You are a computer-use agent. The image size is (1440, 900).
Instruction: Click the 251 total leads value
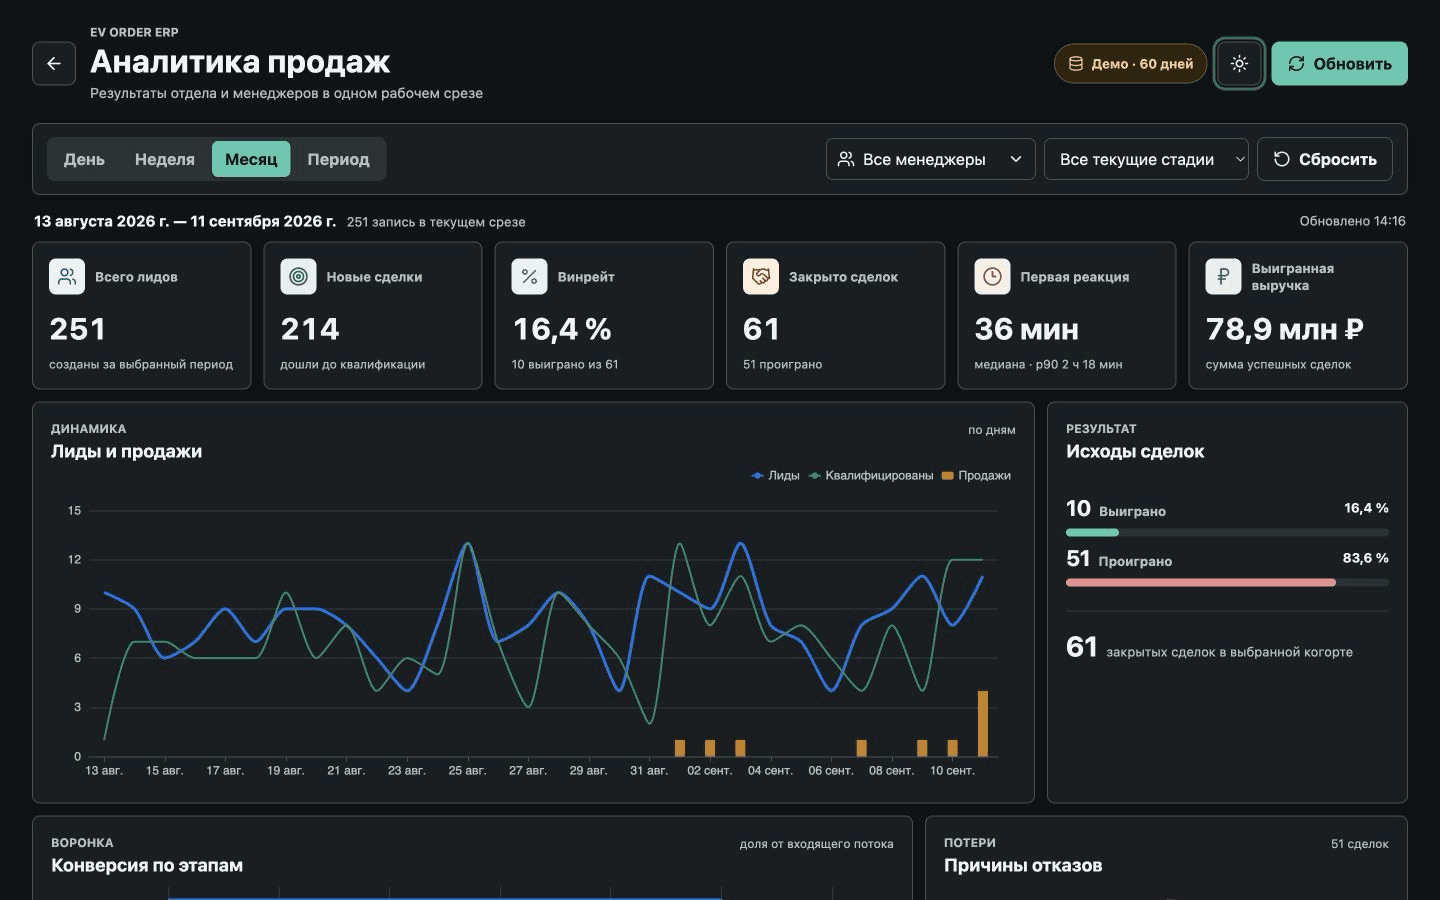(77, 329)
